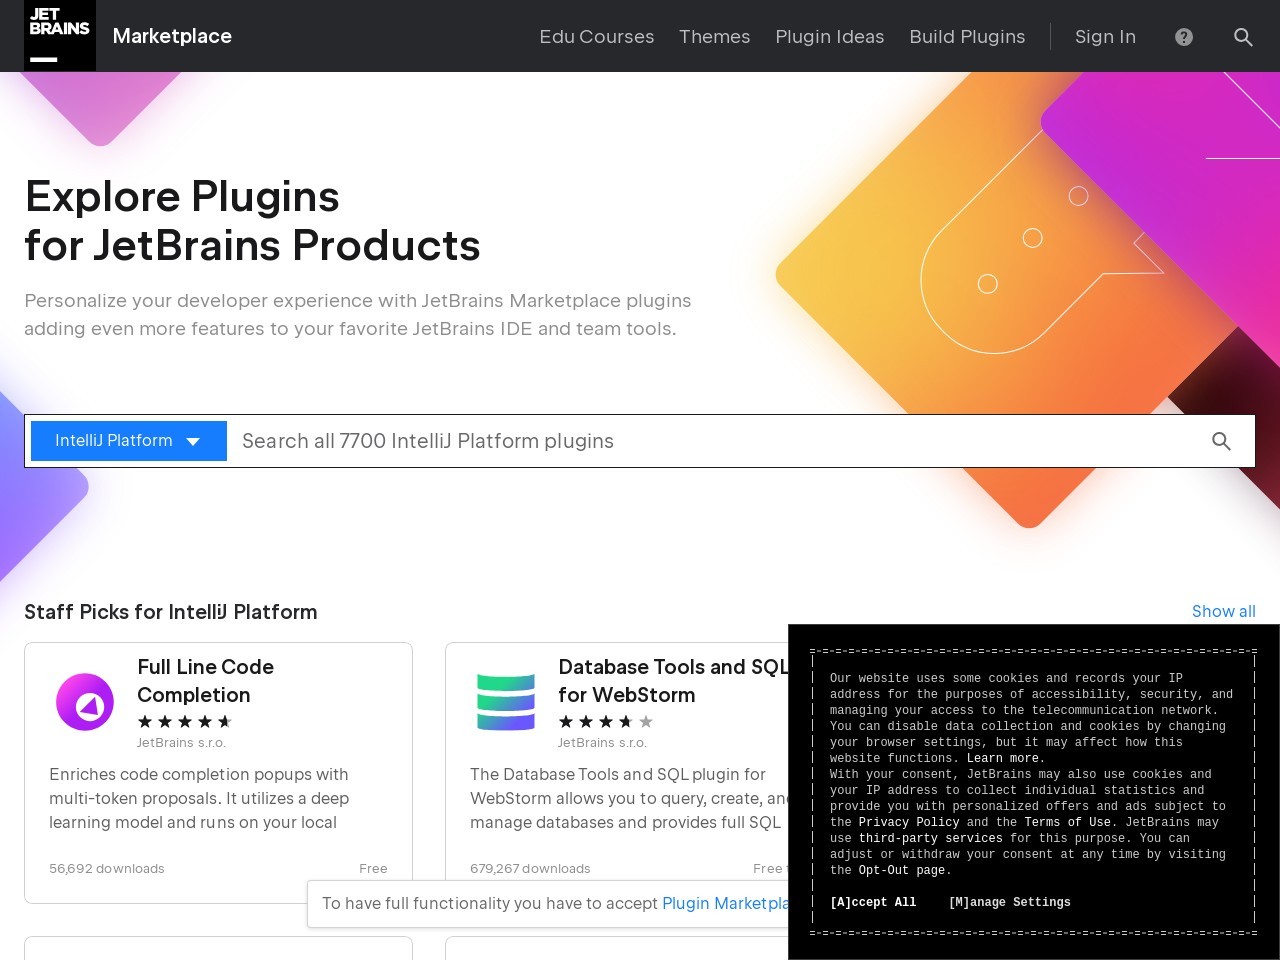The width and height of the screenshot is (1280, 960).
Task: Click the Free label on Full Line Code Completion
Action: tap(373, 868)
